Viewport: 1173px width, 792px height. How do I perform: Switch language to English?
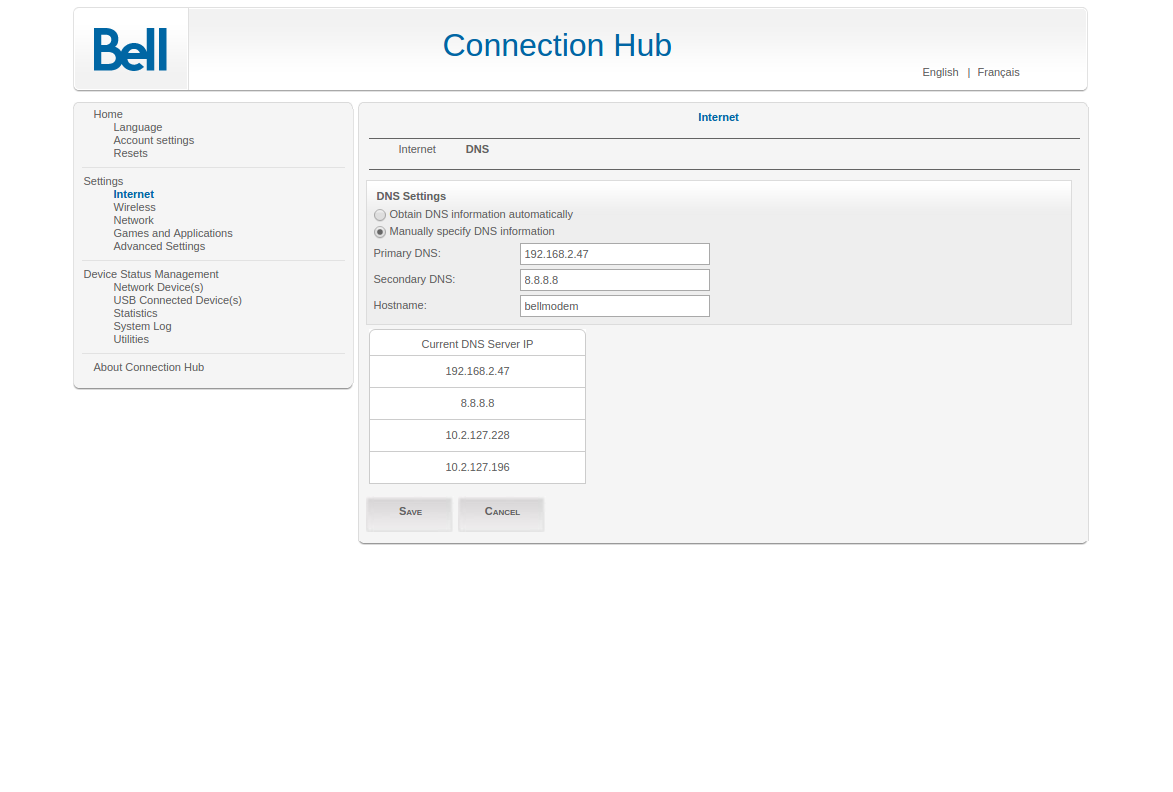click(x=940, y=72)
